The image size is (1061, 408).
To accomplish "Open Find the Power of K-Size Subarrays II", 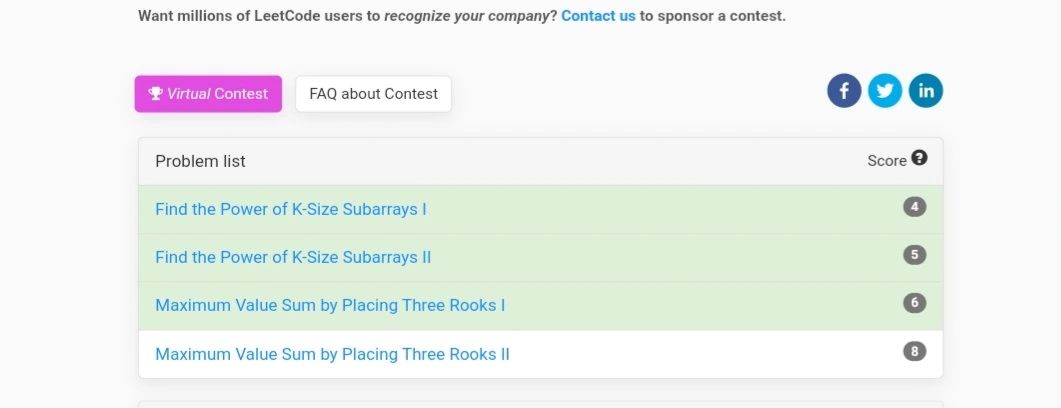I will click(293, 257).
